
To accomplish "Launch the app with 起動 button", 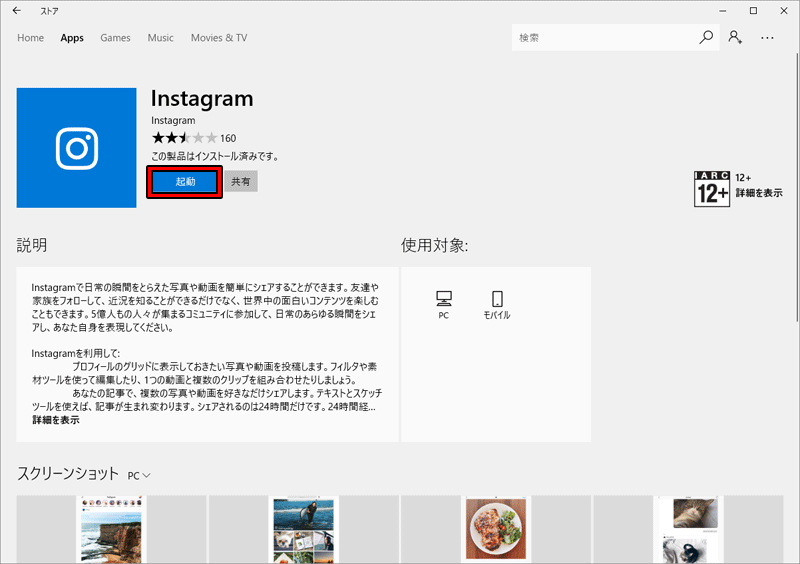I will pos(185,182).
